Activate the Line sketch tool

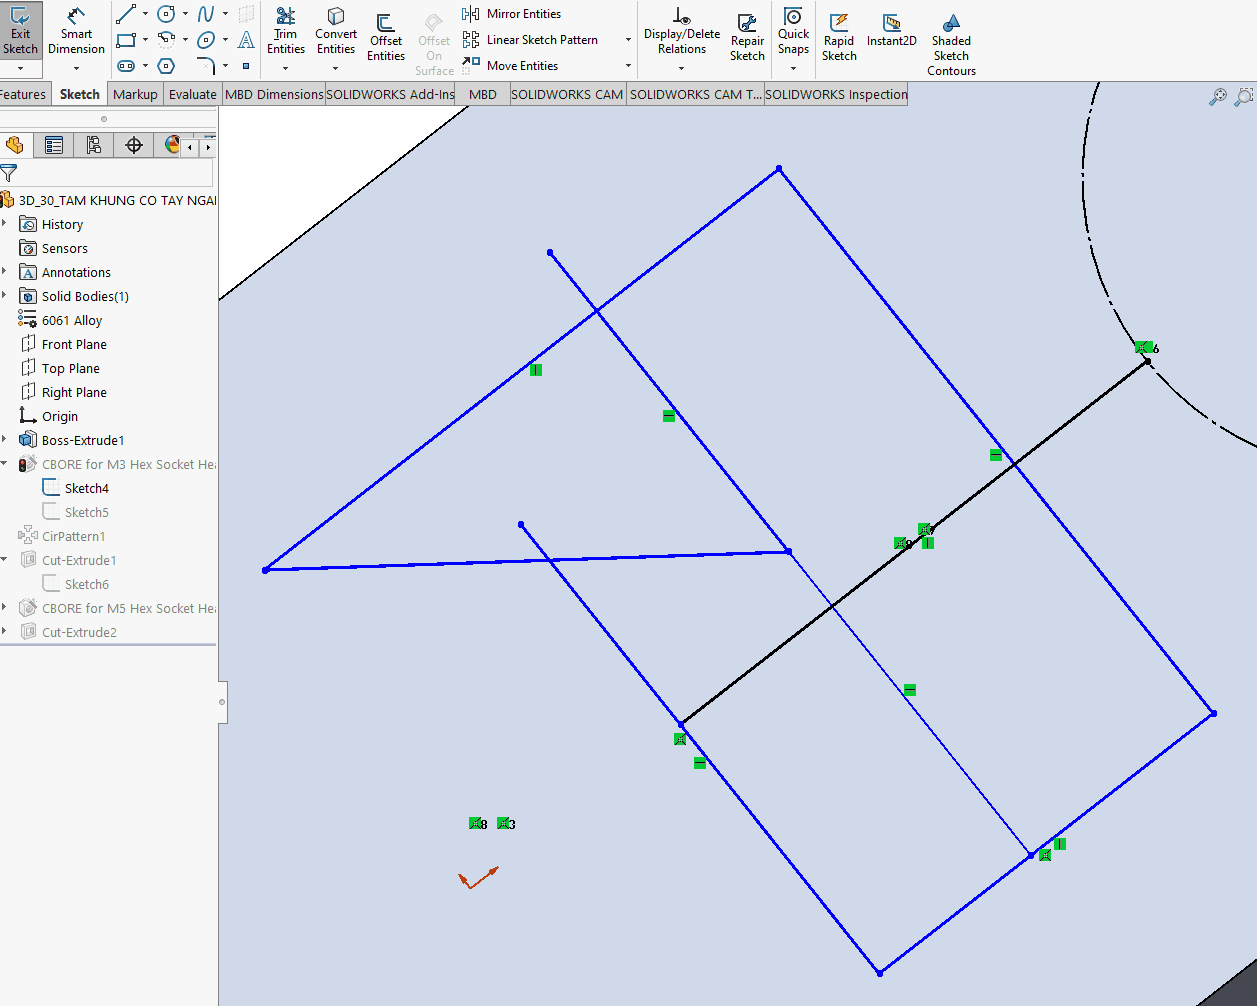pyautogui.click(x=126, y=14)
